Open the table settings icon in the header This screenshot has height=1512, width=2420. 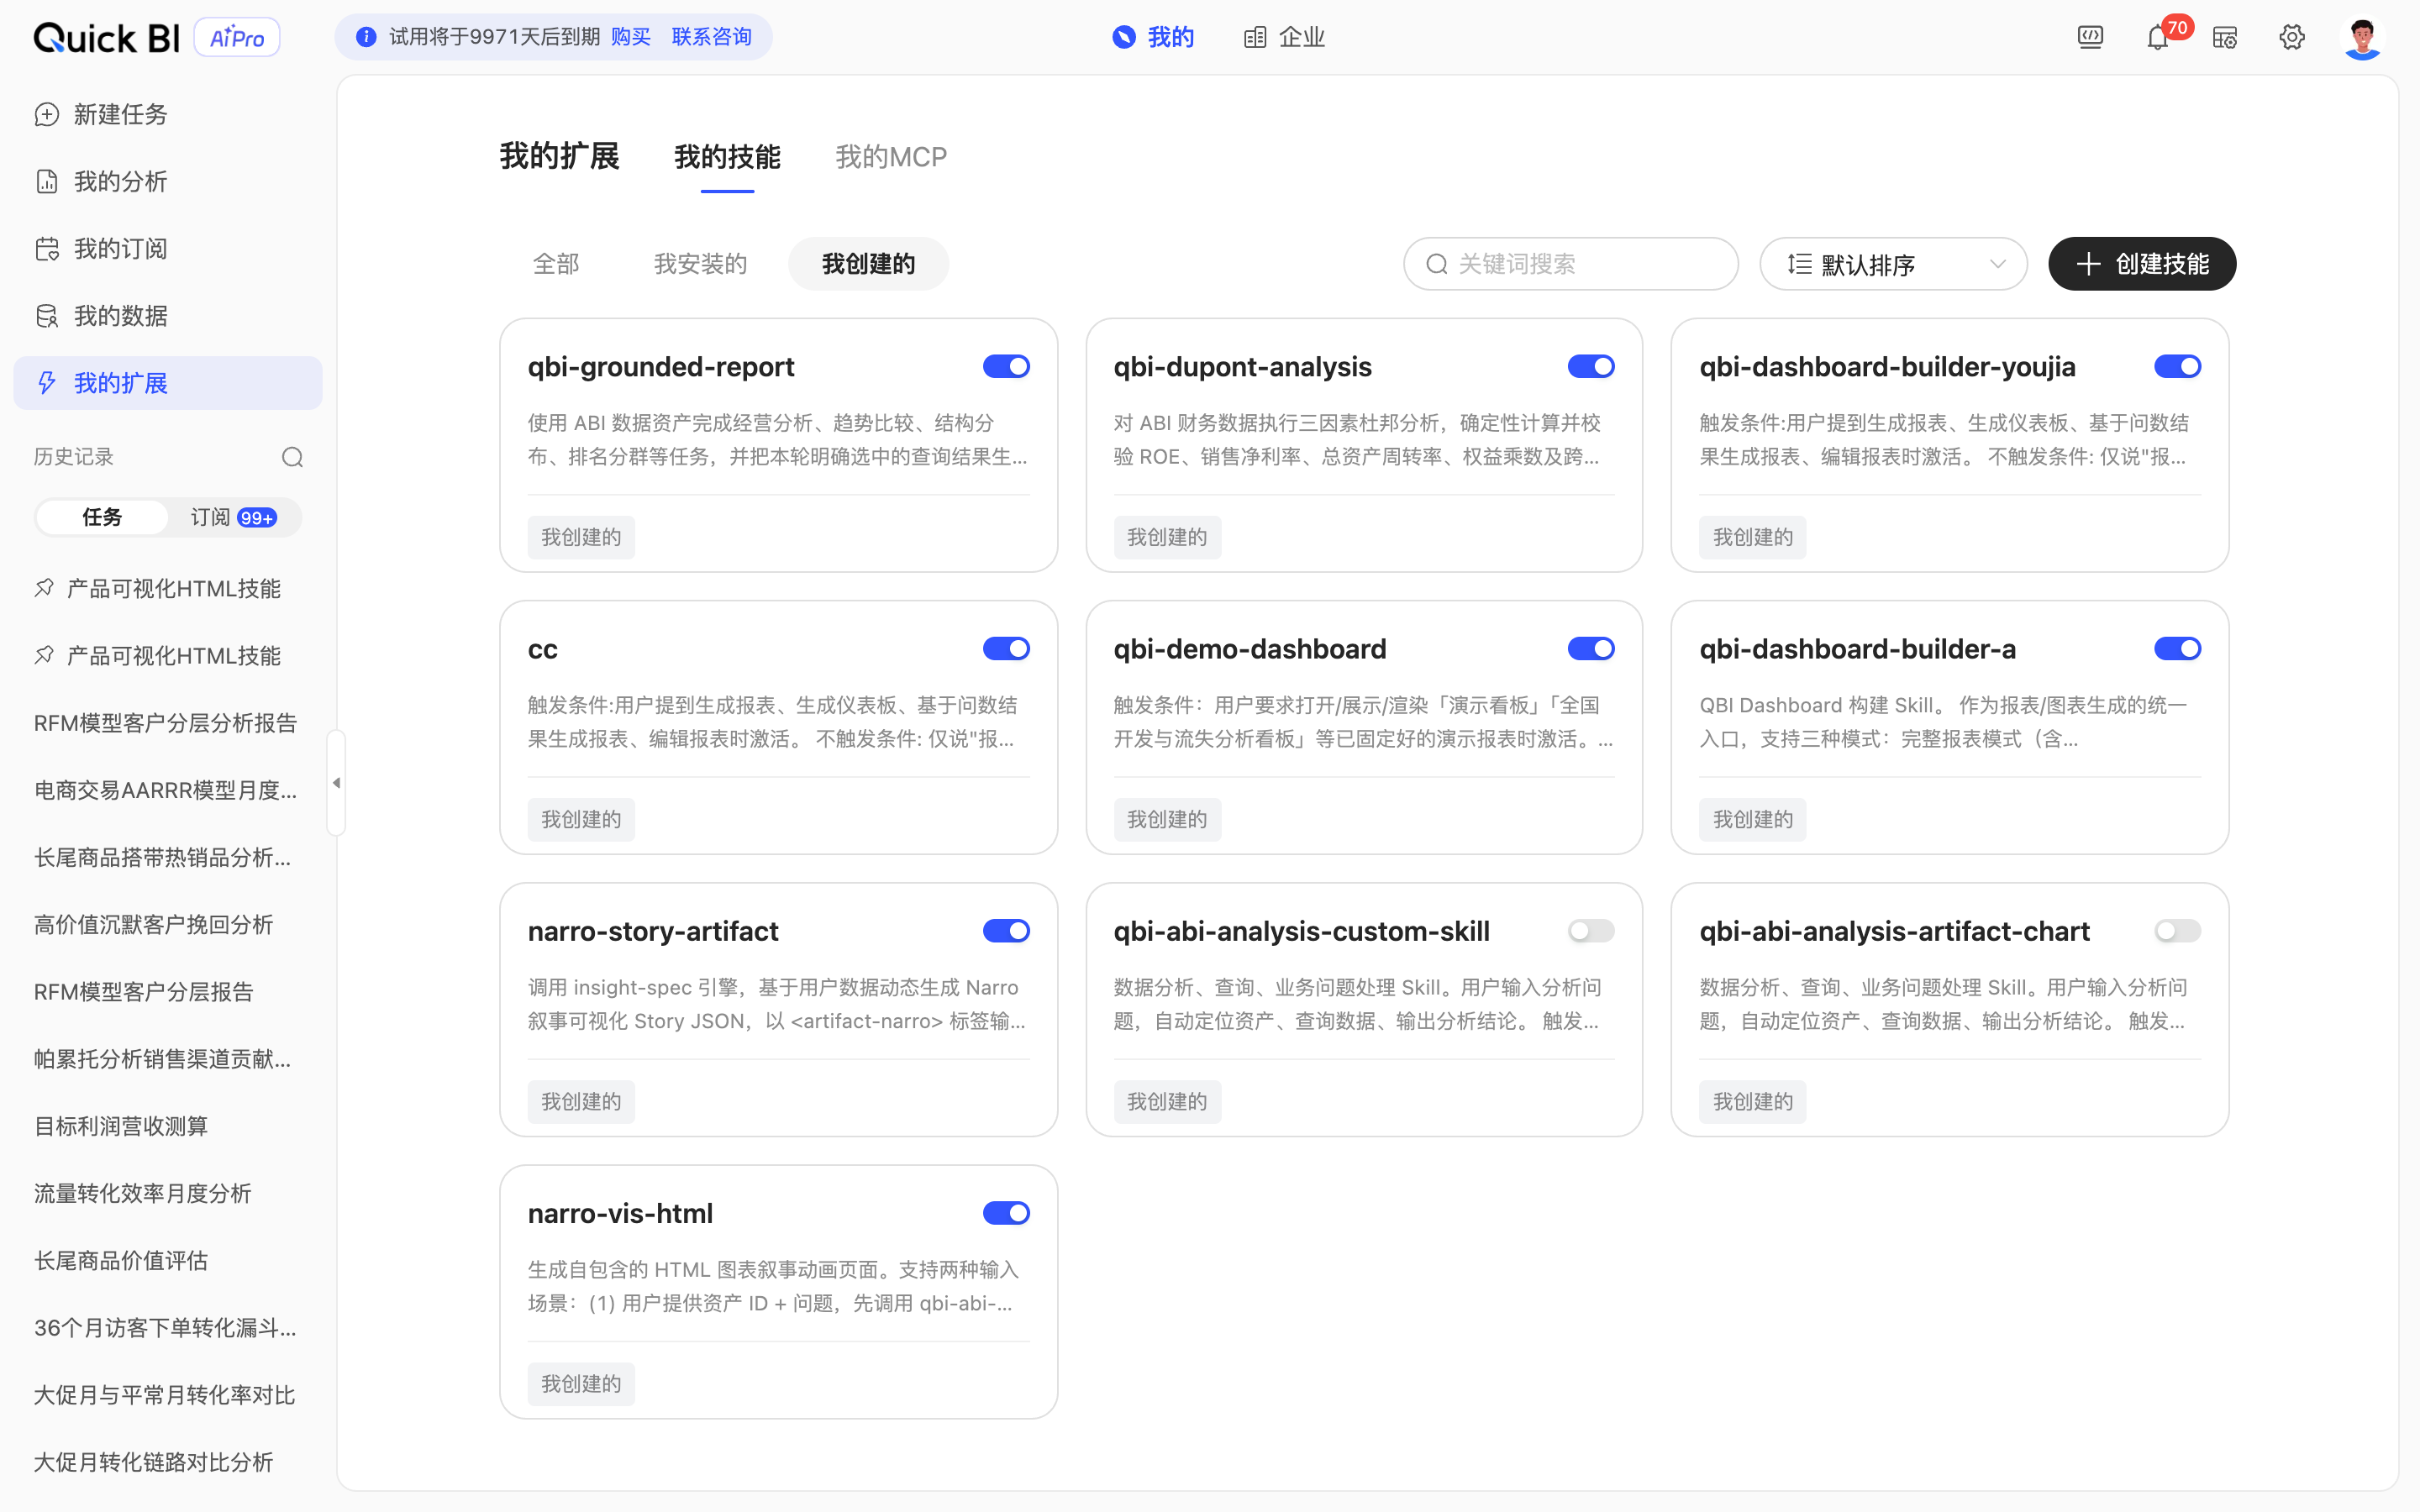pyautogui.click(x=2225, y=38)
